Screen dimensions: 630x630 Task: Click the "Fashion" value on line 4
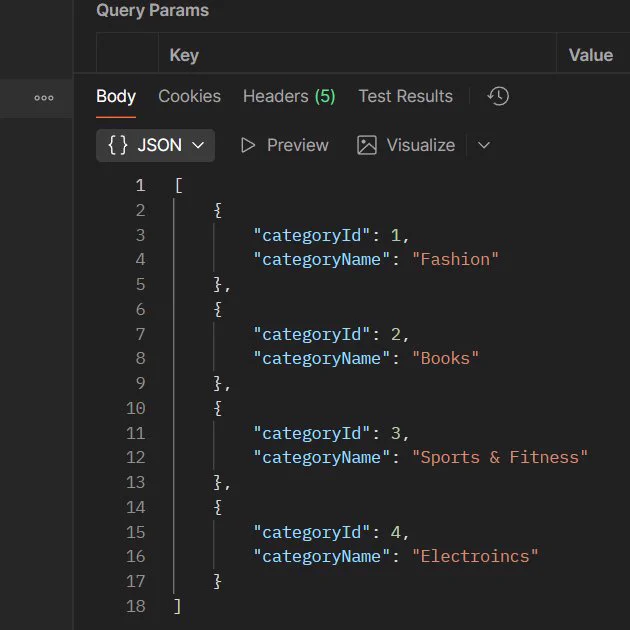[456, 259]
